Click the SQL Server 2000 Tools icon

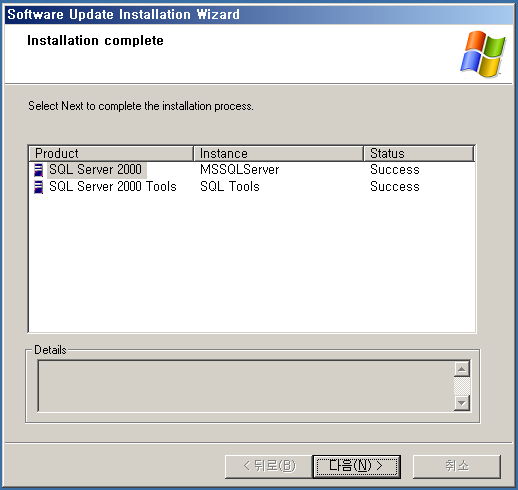click(x=39, y=187)
